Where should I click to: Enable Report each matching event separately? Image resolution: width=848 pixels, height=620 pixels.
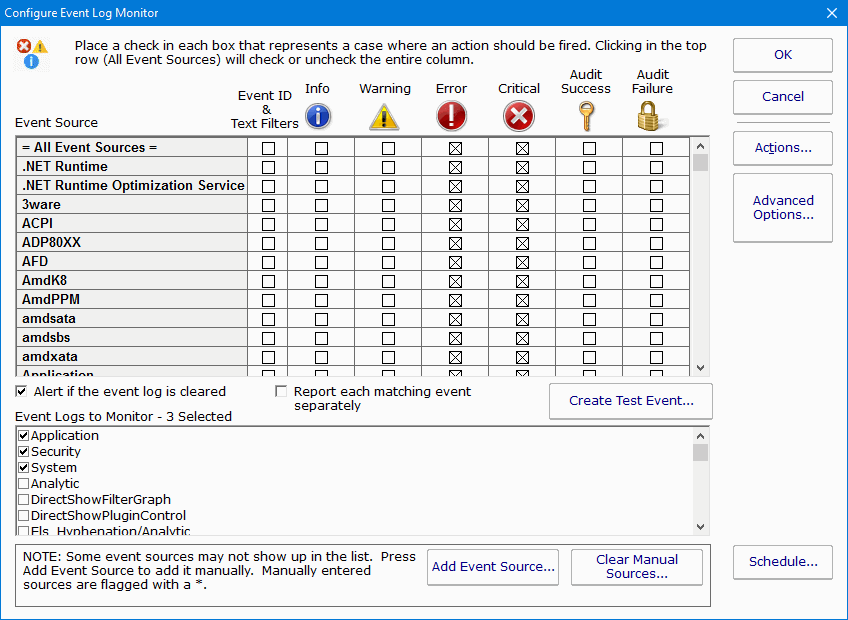click(x=281, y=391)
